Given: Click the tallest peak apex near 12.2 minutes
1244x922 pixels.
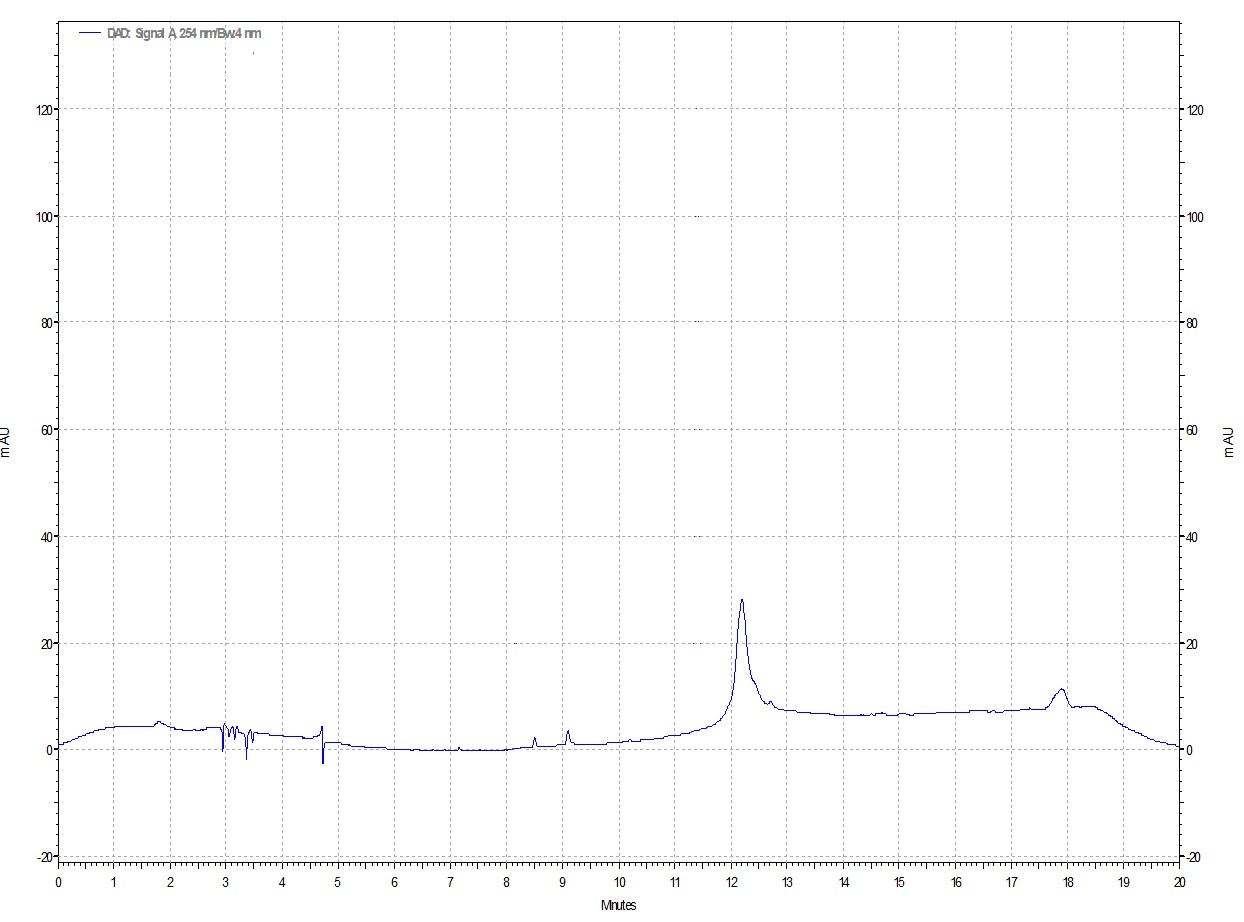Looking at the screenshot, I should tap(741, 600).
